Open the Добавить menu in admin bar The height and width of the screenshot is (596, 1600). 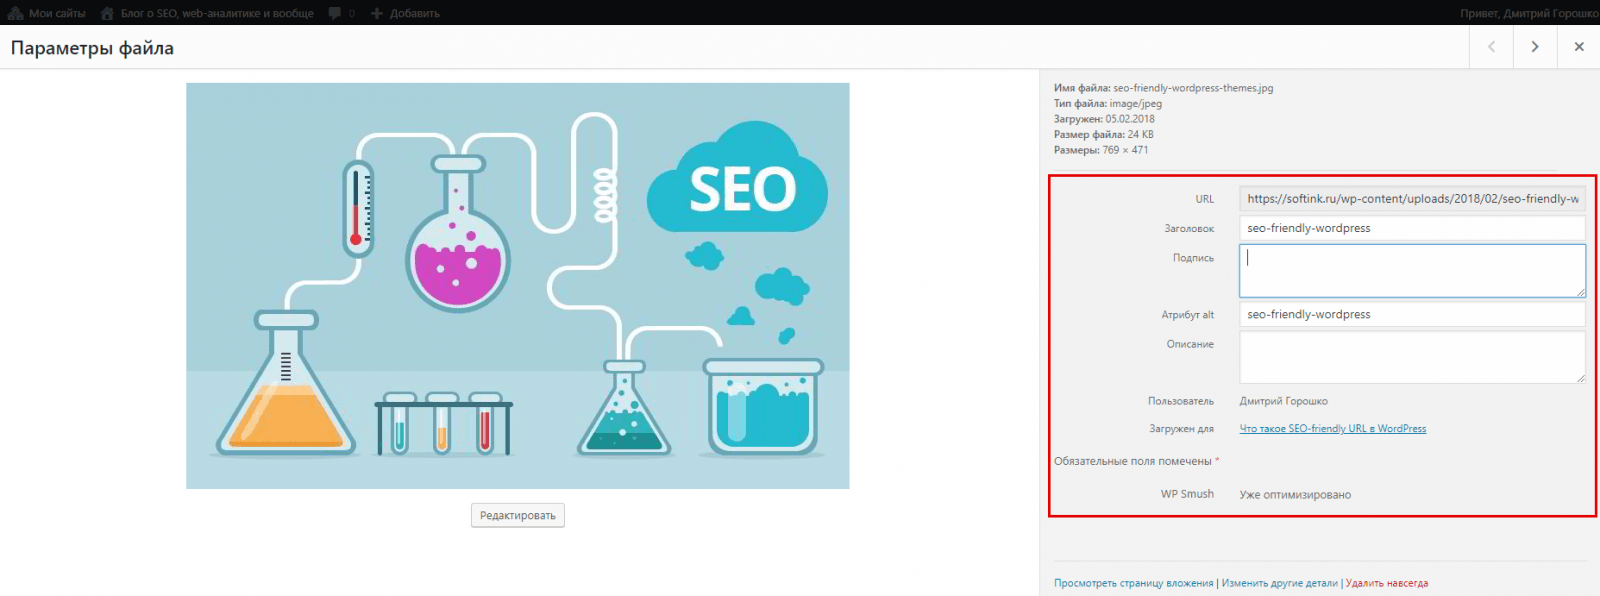pos(414,13)
